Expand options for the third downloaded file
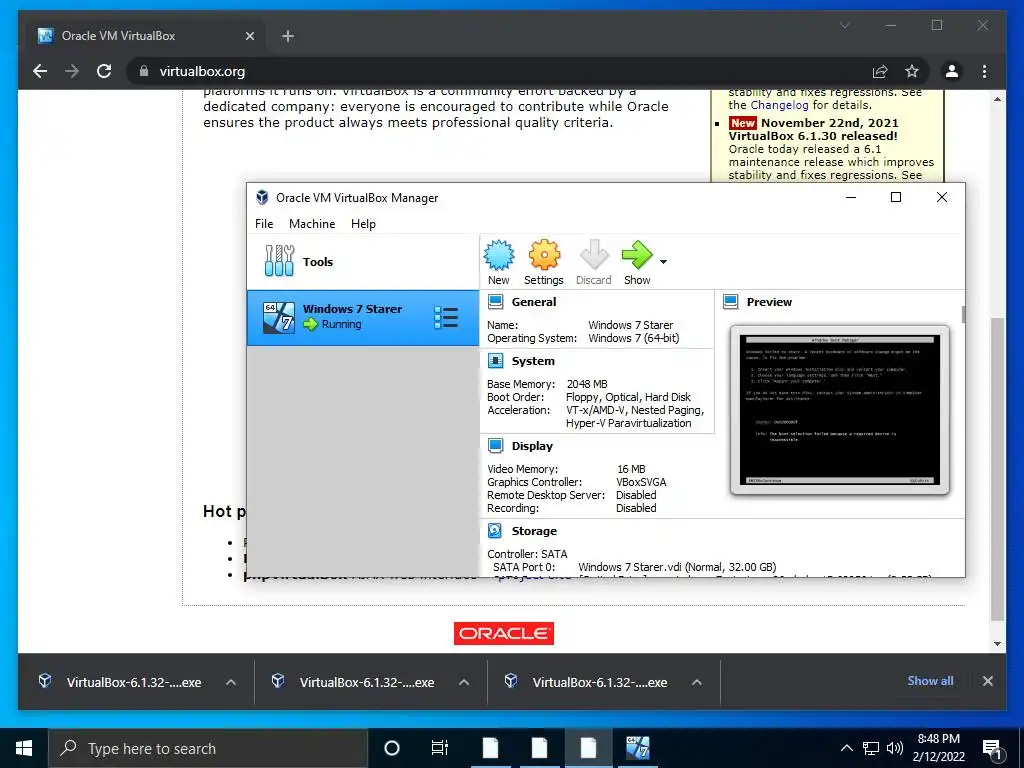This screenshot has height=768, width=1024. pos(697,682)
